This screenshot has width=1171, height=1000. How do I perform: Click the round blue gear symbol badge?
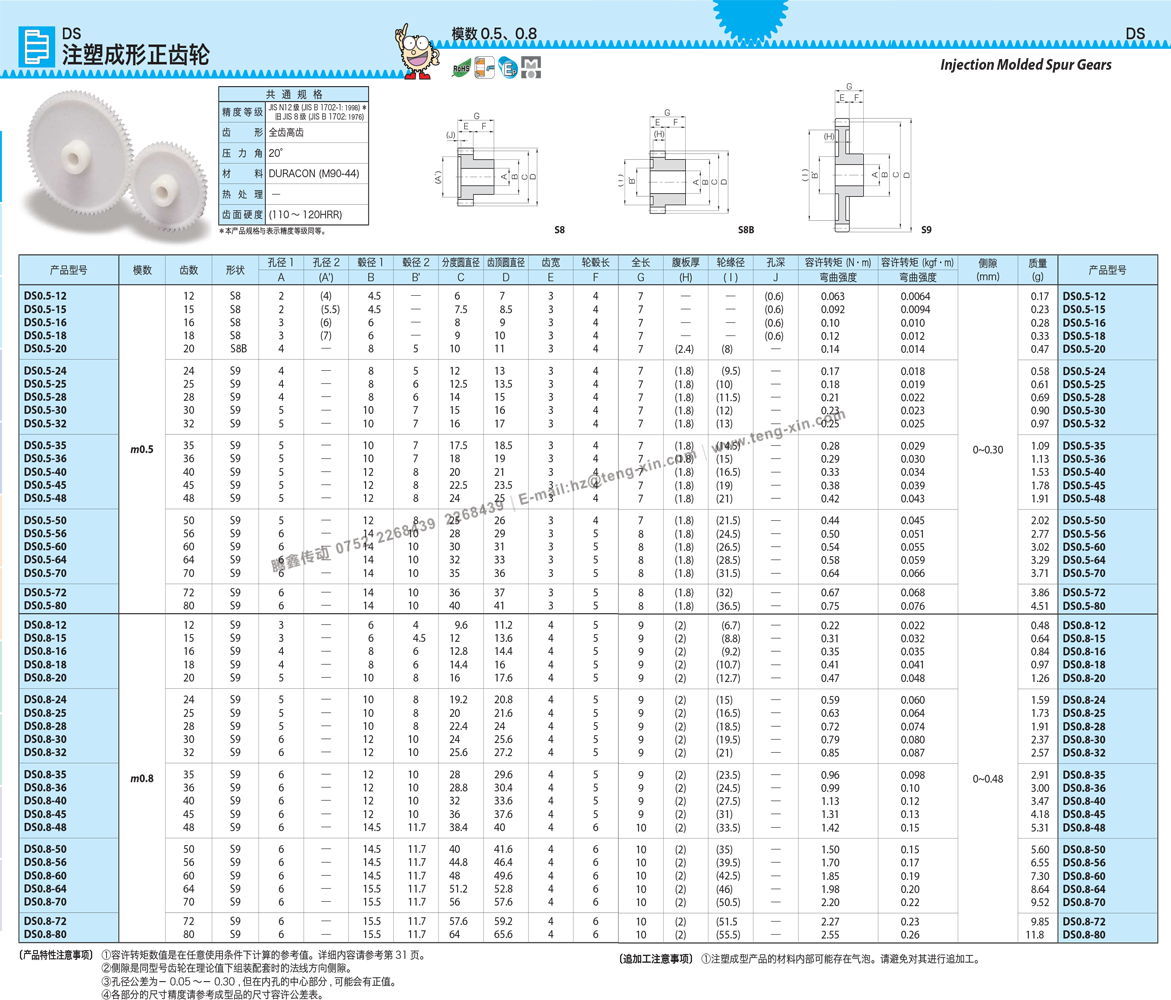click(509, 70)
